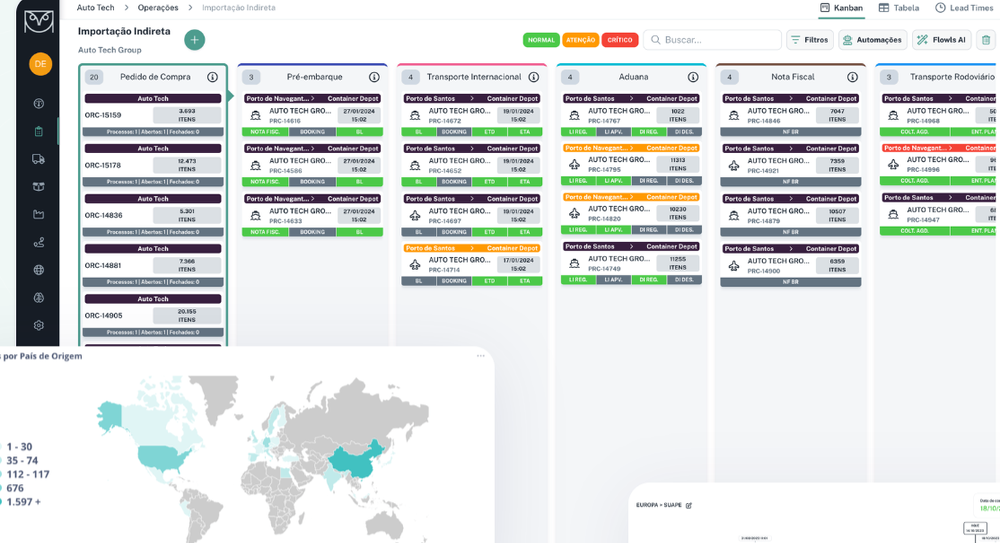Open the truck transport sidebar icon
1000x543 pixels.
(x=38, y=159)
